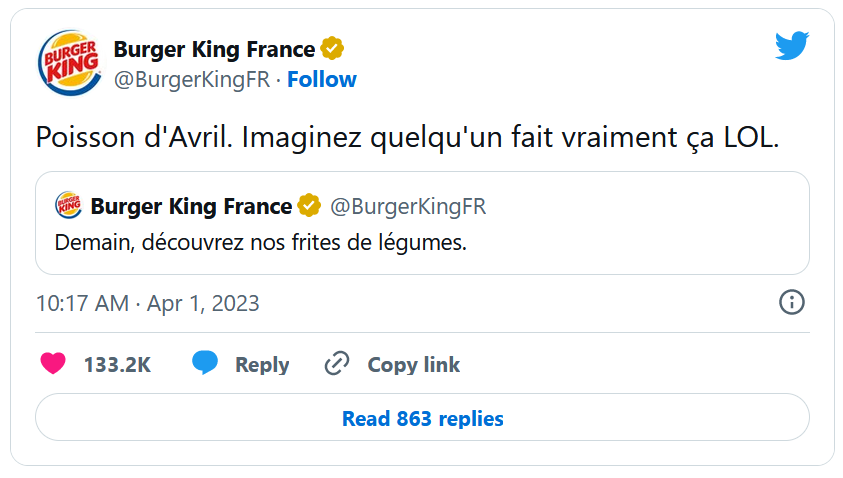Open Read 863 replies
Screen dimensions: 843x478
pyautogui.click(x=422, y=418)
